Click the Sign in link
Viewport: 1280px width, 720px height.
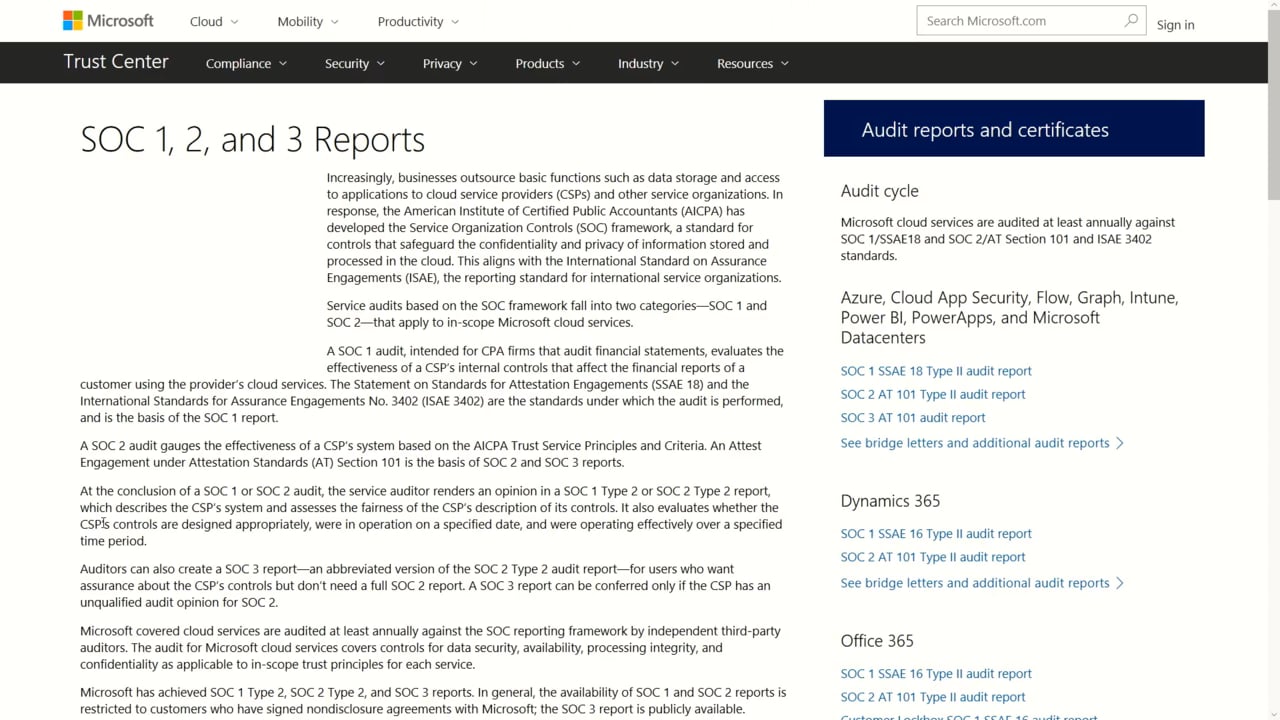click(1175, 25)
